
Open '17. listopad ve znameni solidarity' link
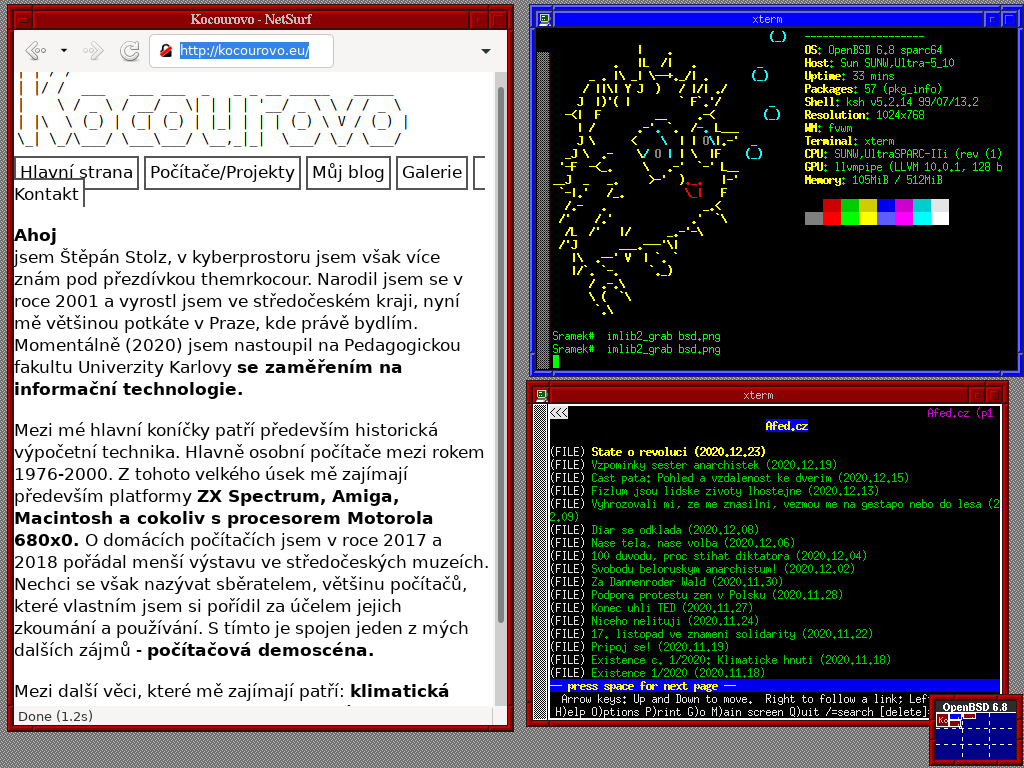732,634
